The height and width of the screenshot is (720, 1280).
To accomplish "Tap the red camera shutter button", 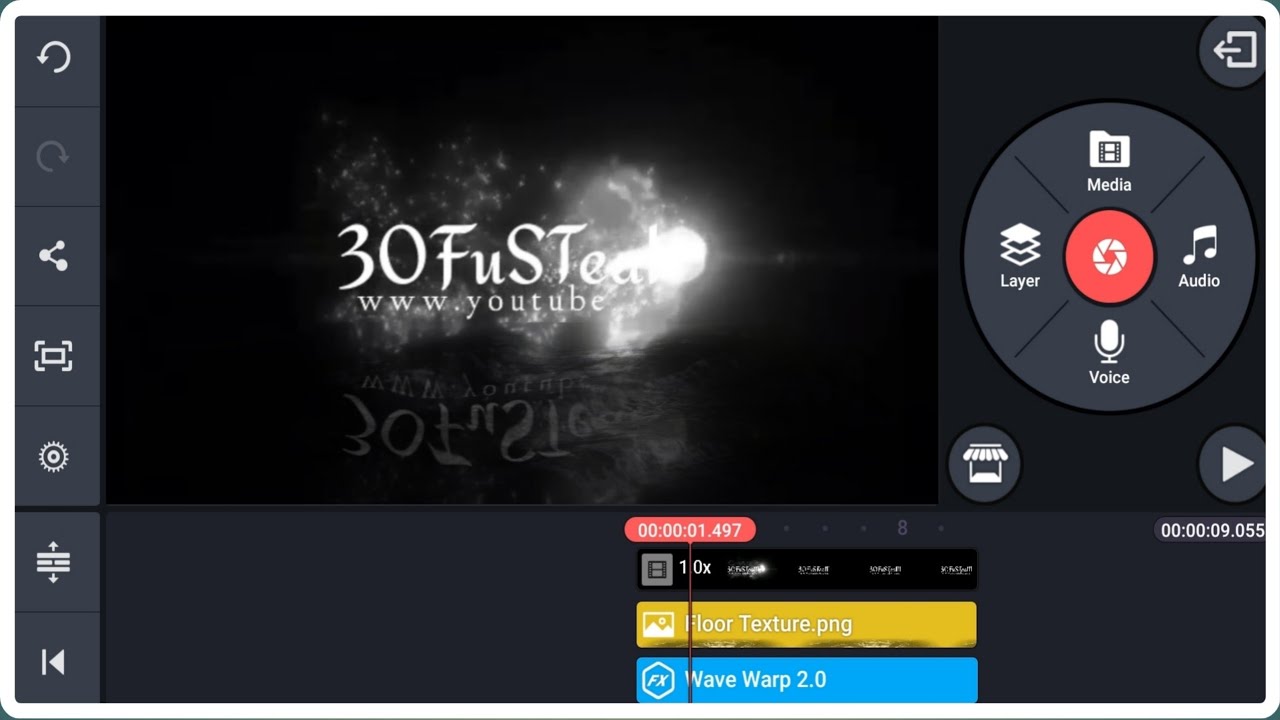I will tap(1109, 257).
